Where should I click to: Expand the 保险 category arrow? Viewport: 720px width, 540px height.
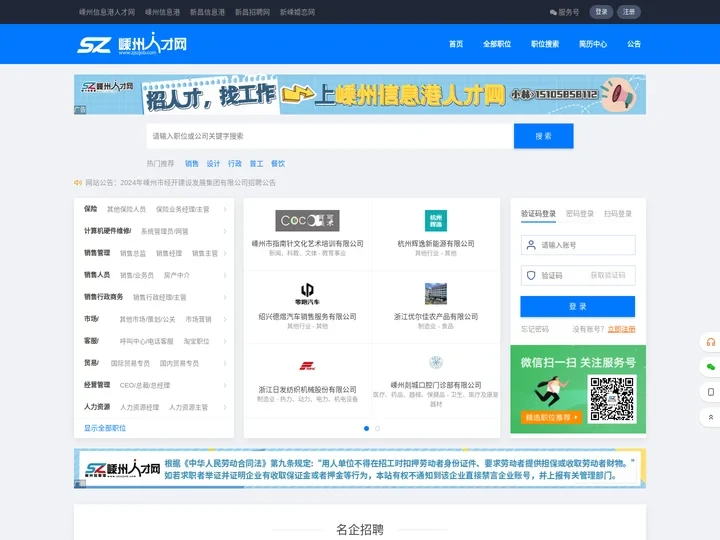(225, 209)
